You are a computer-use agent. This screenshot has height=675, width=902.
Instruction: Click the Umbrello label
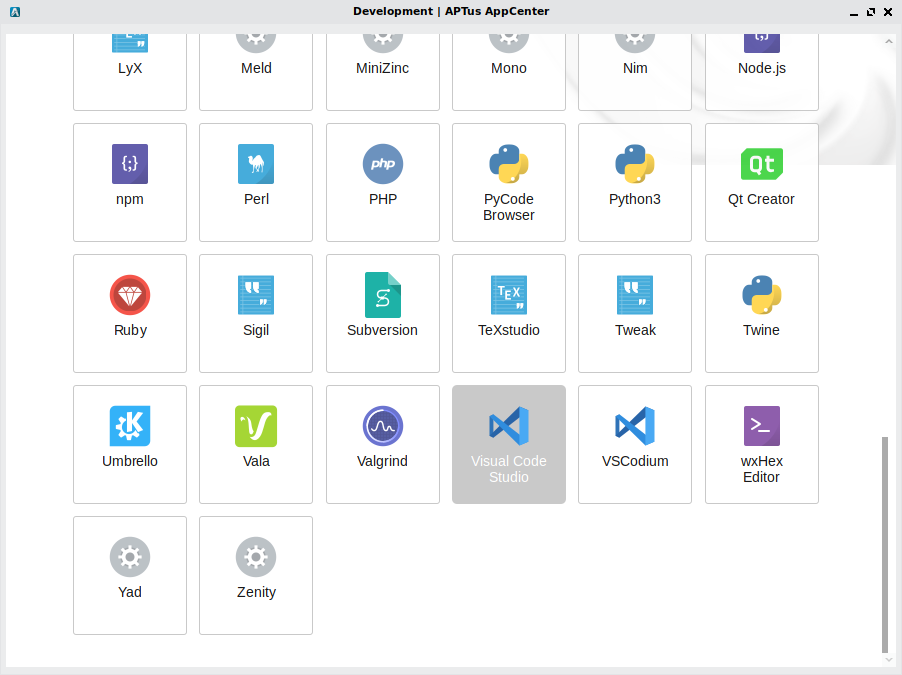(x=130, y=461)
